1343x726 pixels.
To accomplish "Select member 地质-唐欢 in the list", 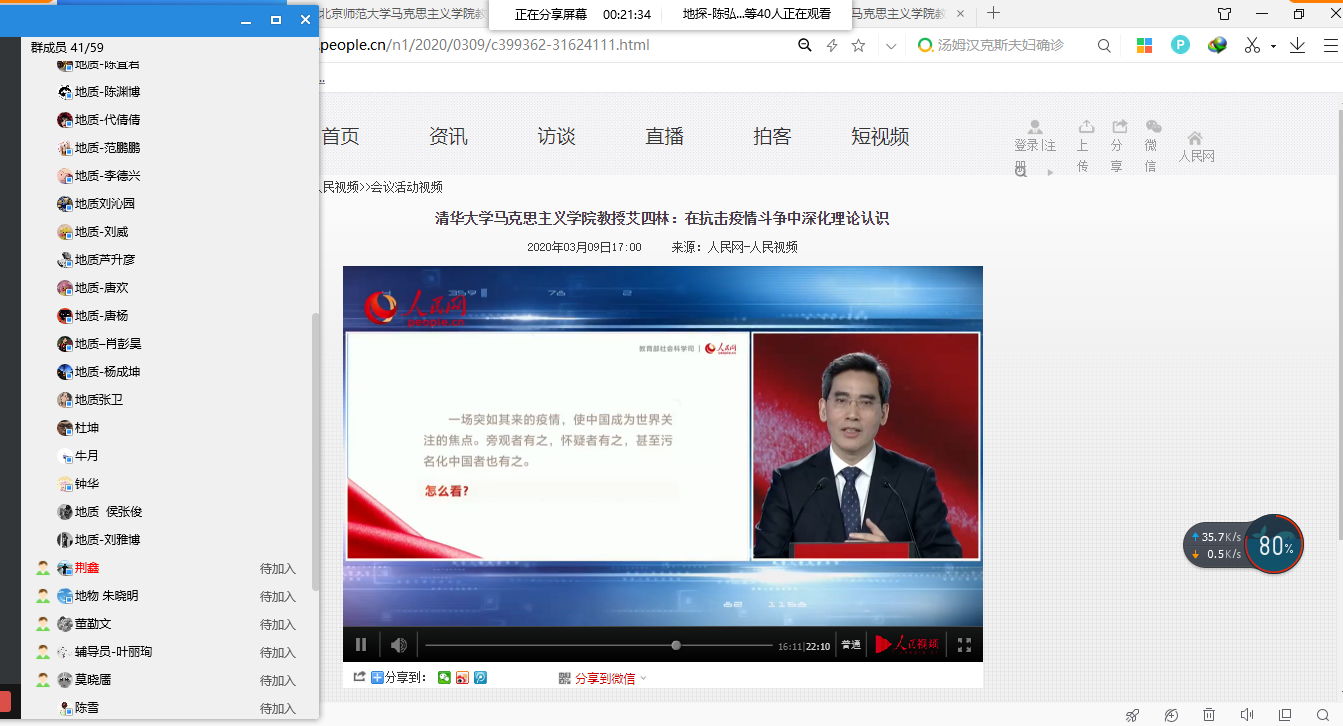I will [101, 288].
